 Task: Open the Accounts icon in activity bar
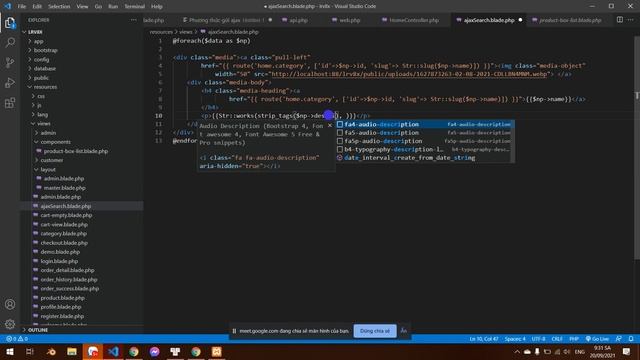10,304
